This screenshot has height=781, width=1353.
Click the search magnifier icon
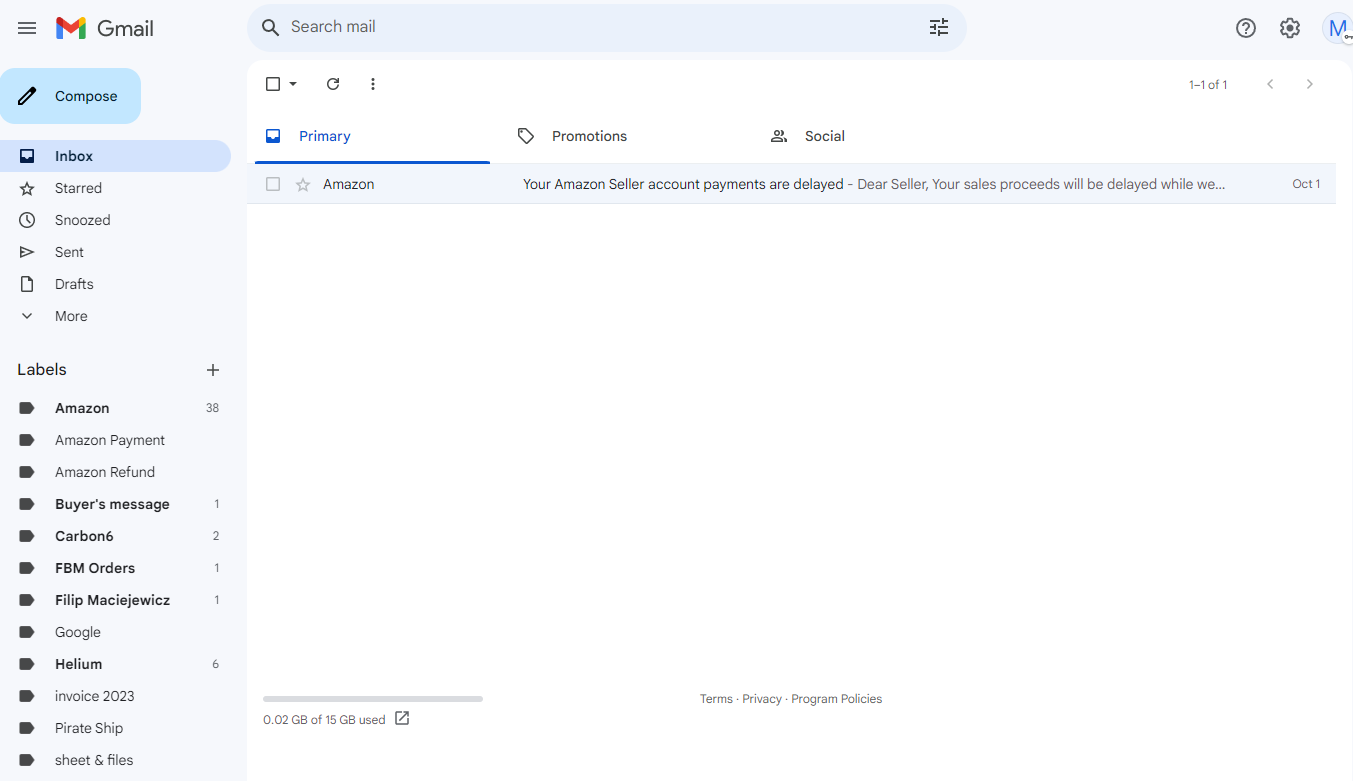(270, 28)
